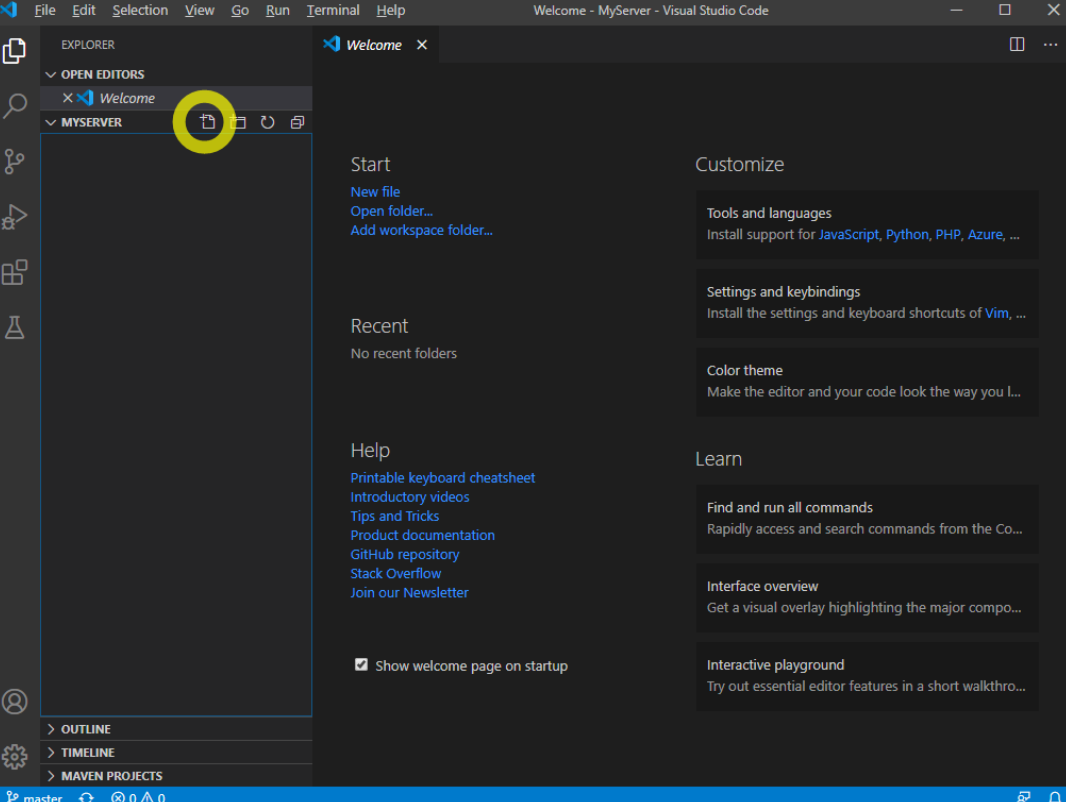Click the EXPLORER panel title

tap(88, 45)
